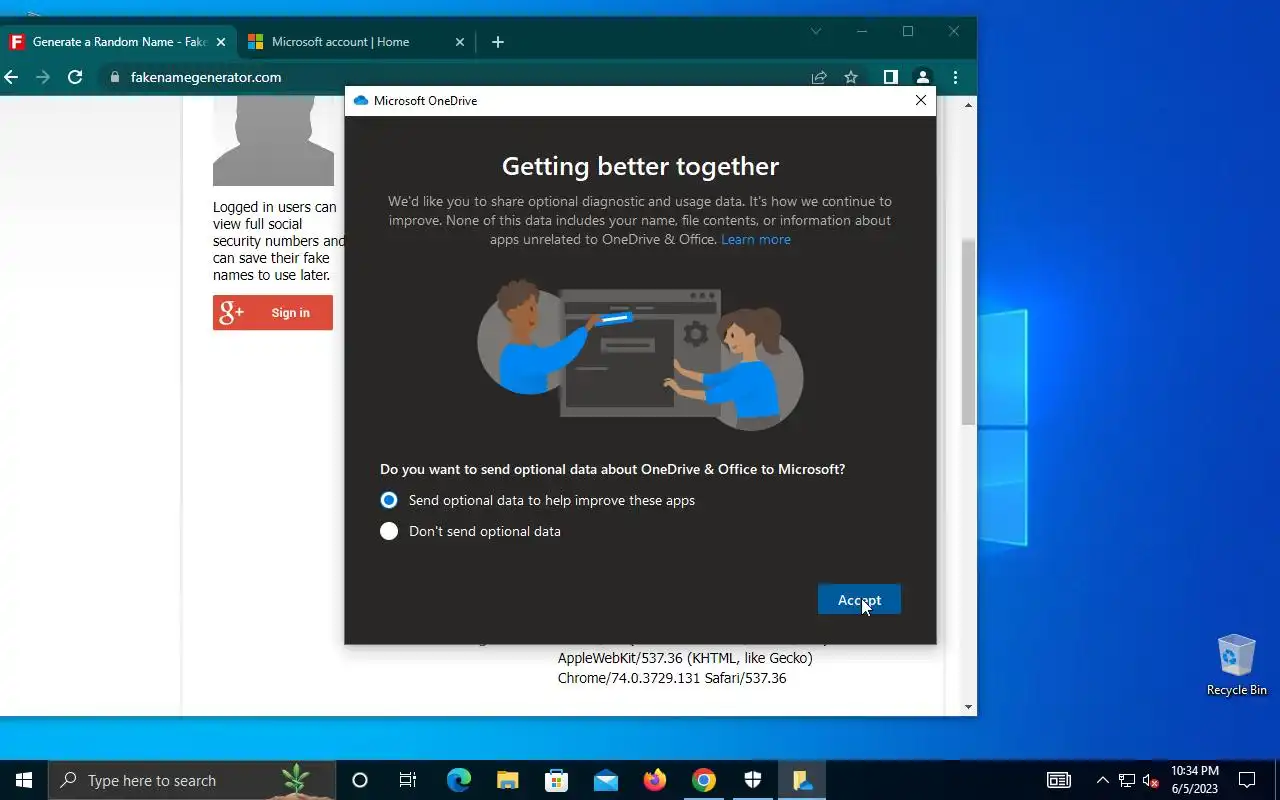1280x800 pixels.
Task: Switch to Microsoft account Home tab
Action: pyautogui.click(x=340, y=42)
